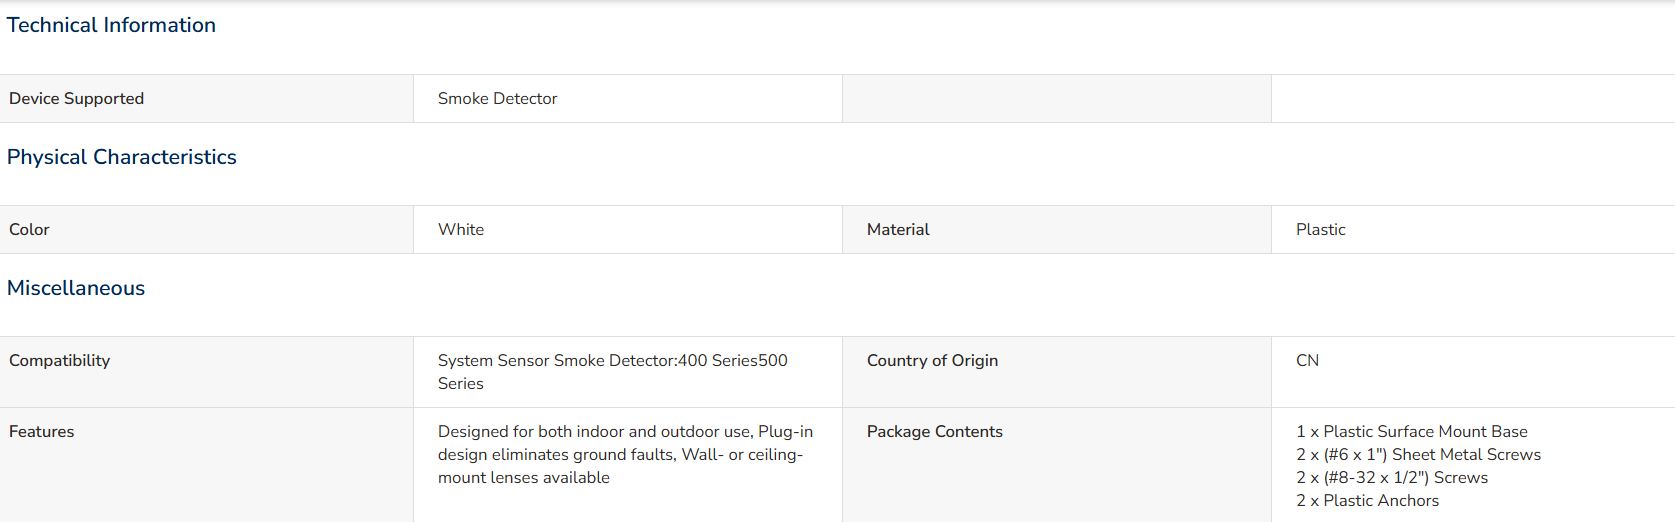1675x522 pixels.
Task: Click the #8-32 x 1/2" Screws line
Action: point(1392,478)
